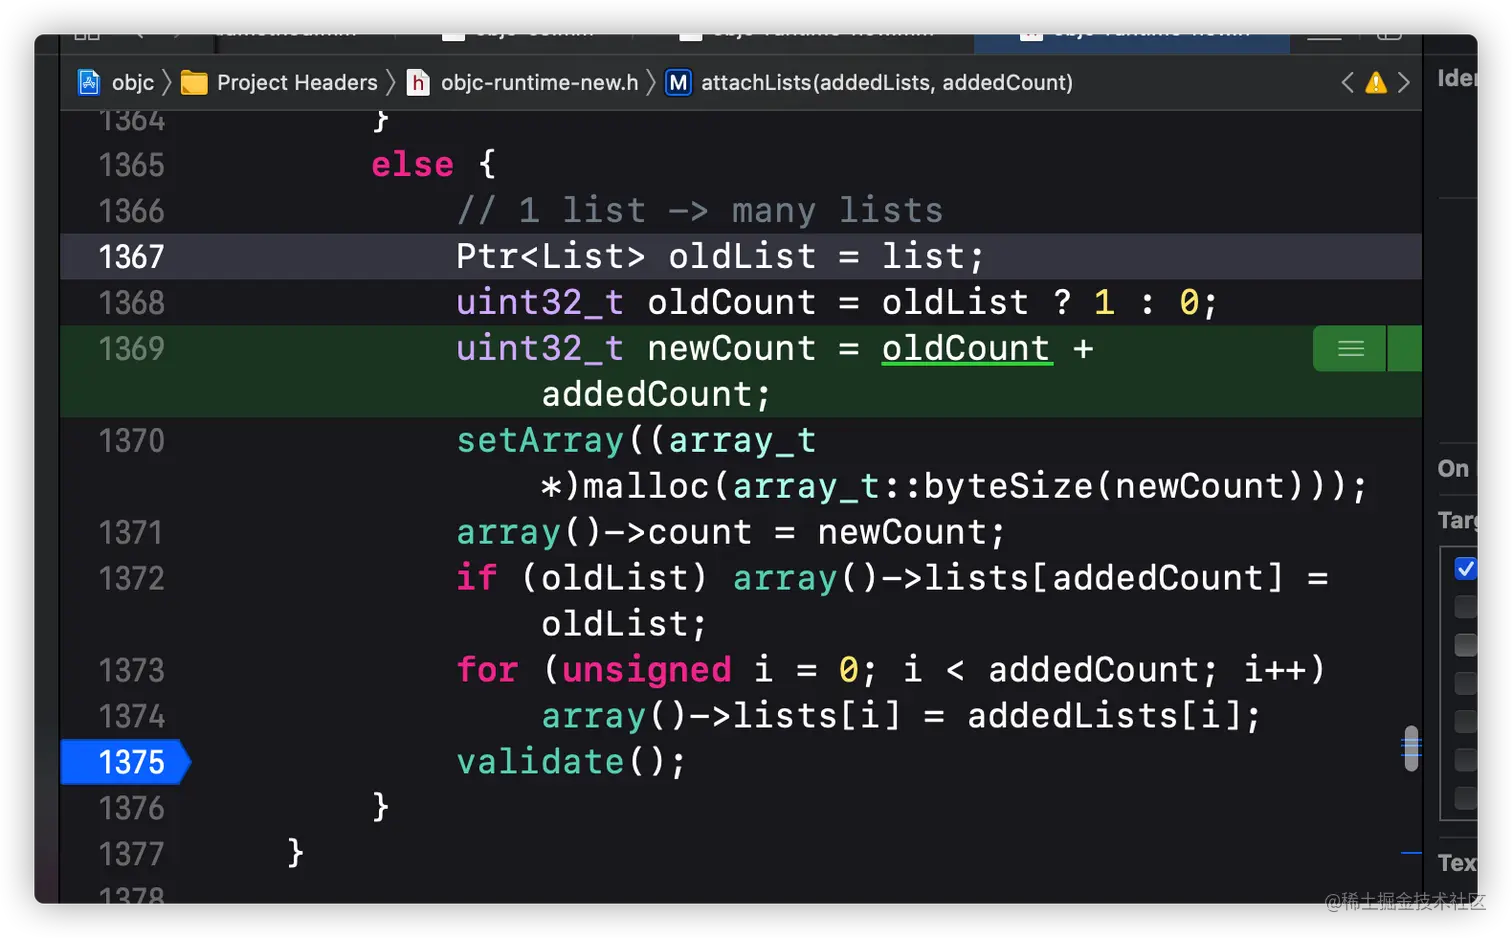Click line number 1372 in the gutter

click(x=131, y=579)
